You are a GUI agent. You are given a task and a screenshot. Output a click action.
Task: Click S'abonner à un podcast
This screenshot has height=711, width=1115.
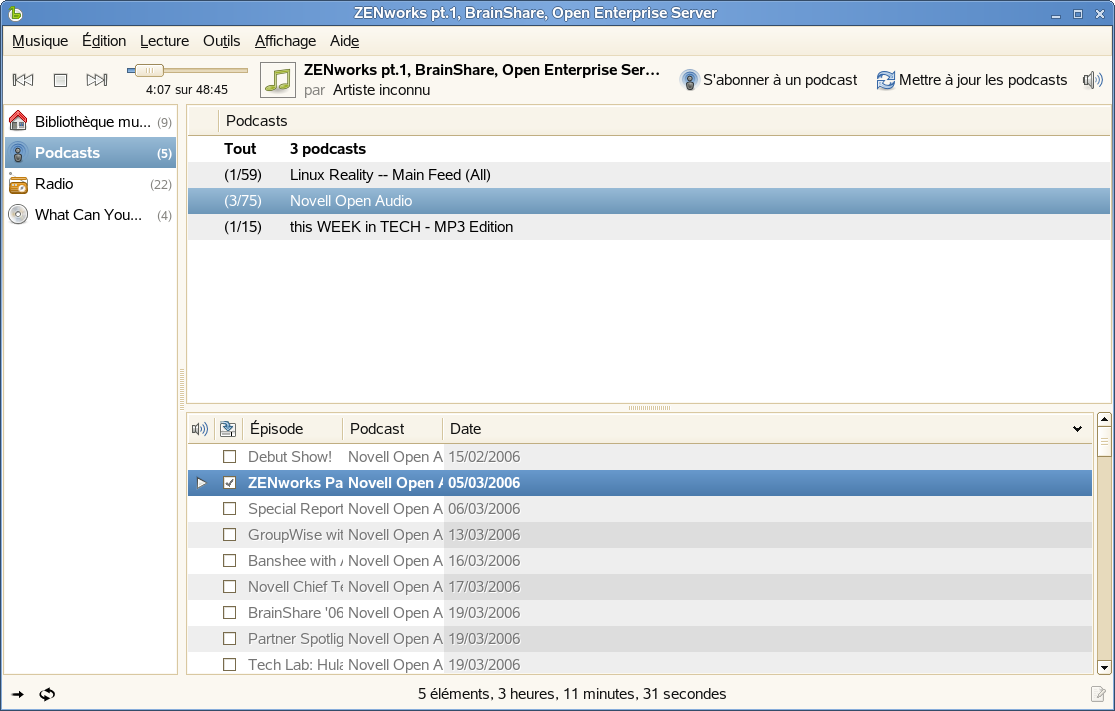click(x=769, y=80)
